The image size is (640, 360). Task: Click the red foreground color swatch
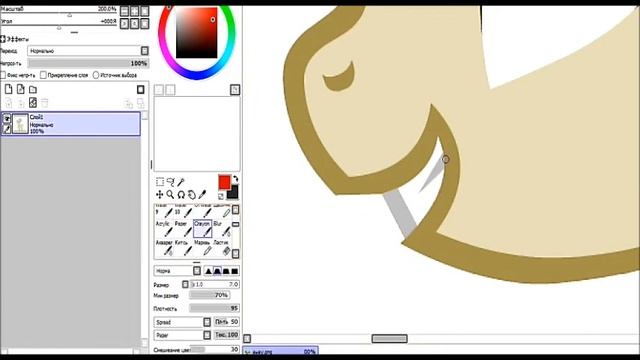pos(224,182)
